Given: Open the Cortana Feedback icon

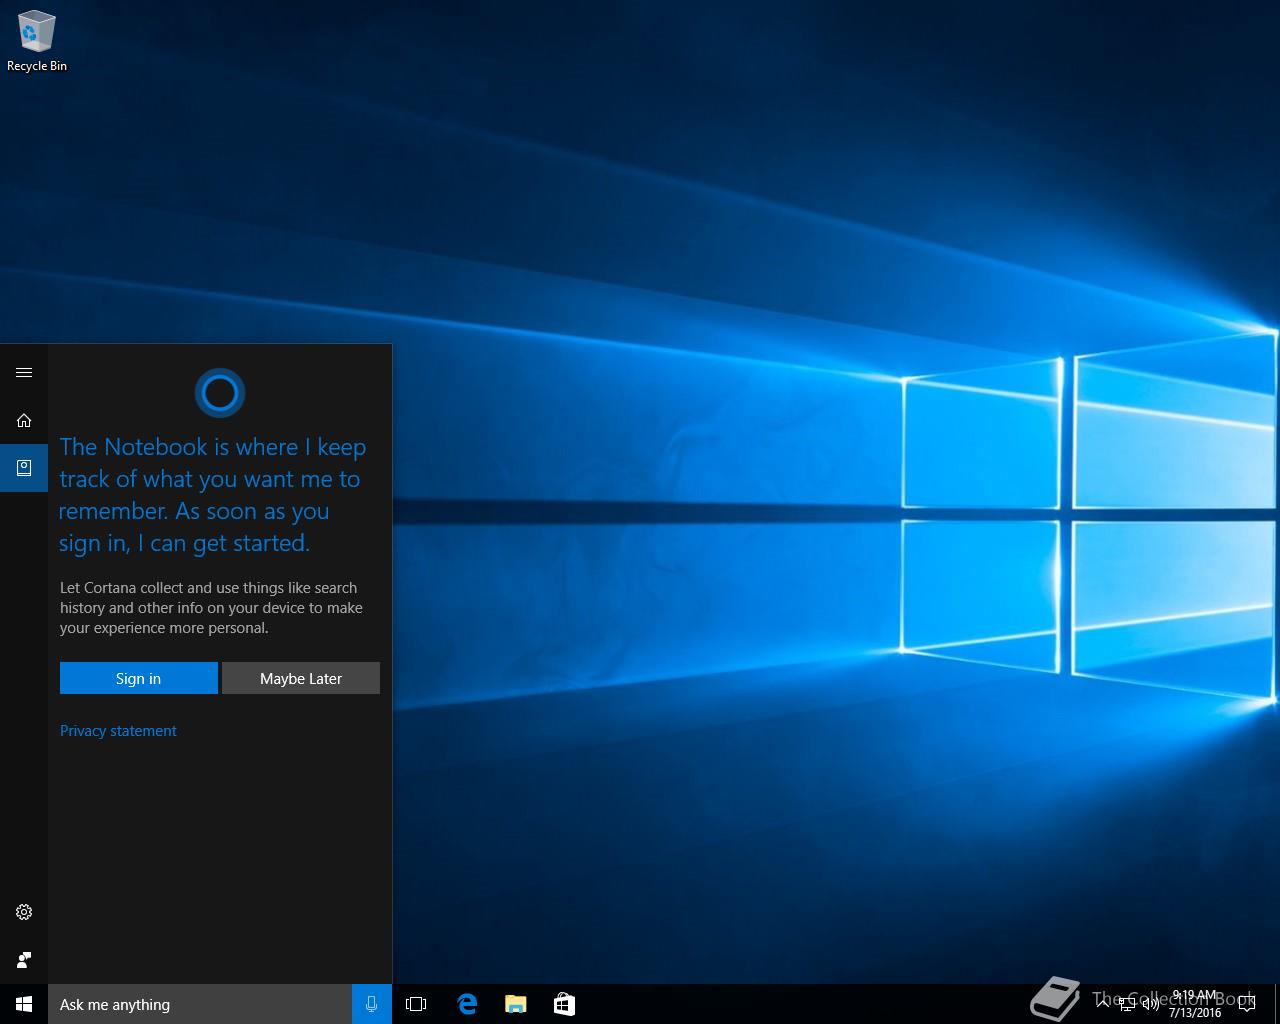Looking at the screenshot, I should [x=24, y=960].
